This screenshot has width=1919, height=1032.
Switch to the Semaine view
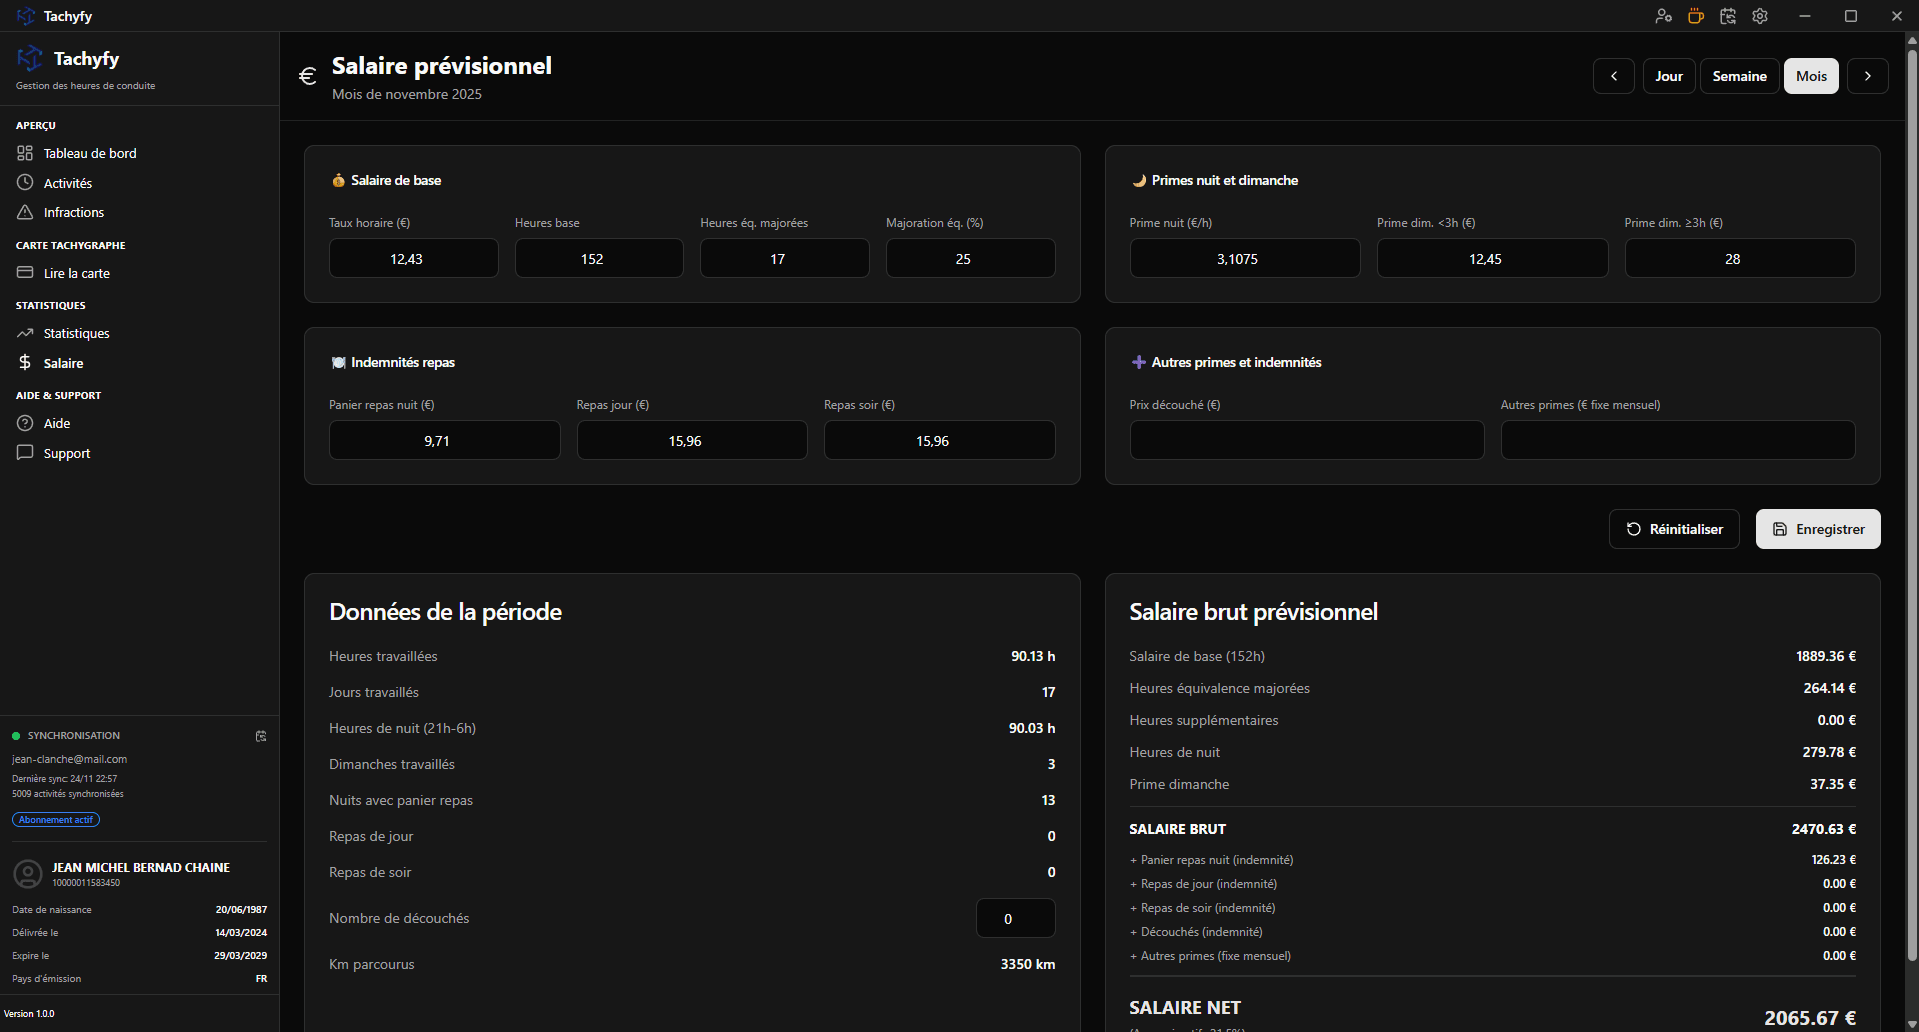pos(1739,75)
